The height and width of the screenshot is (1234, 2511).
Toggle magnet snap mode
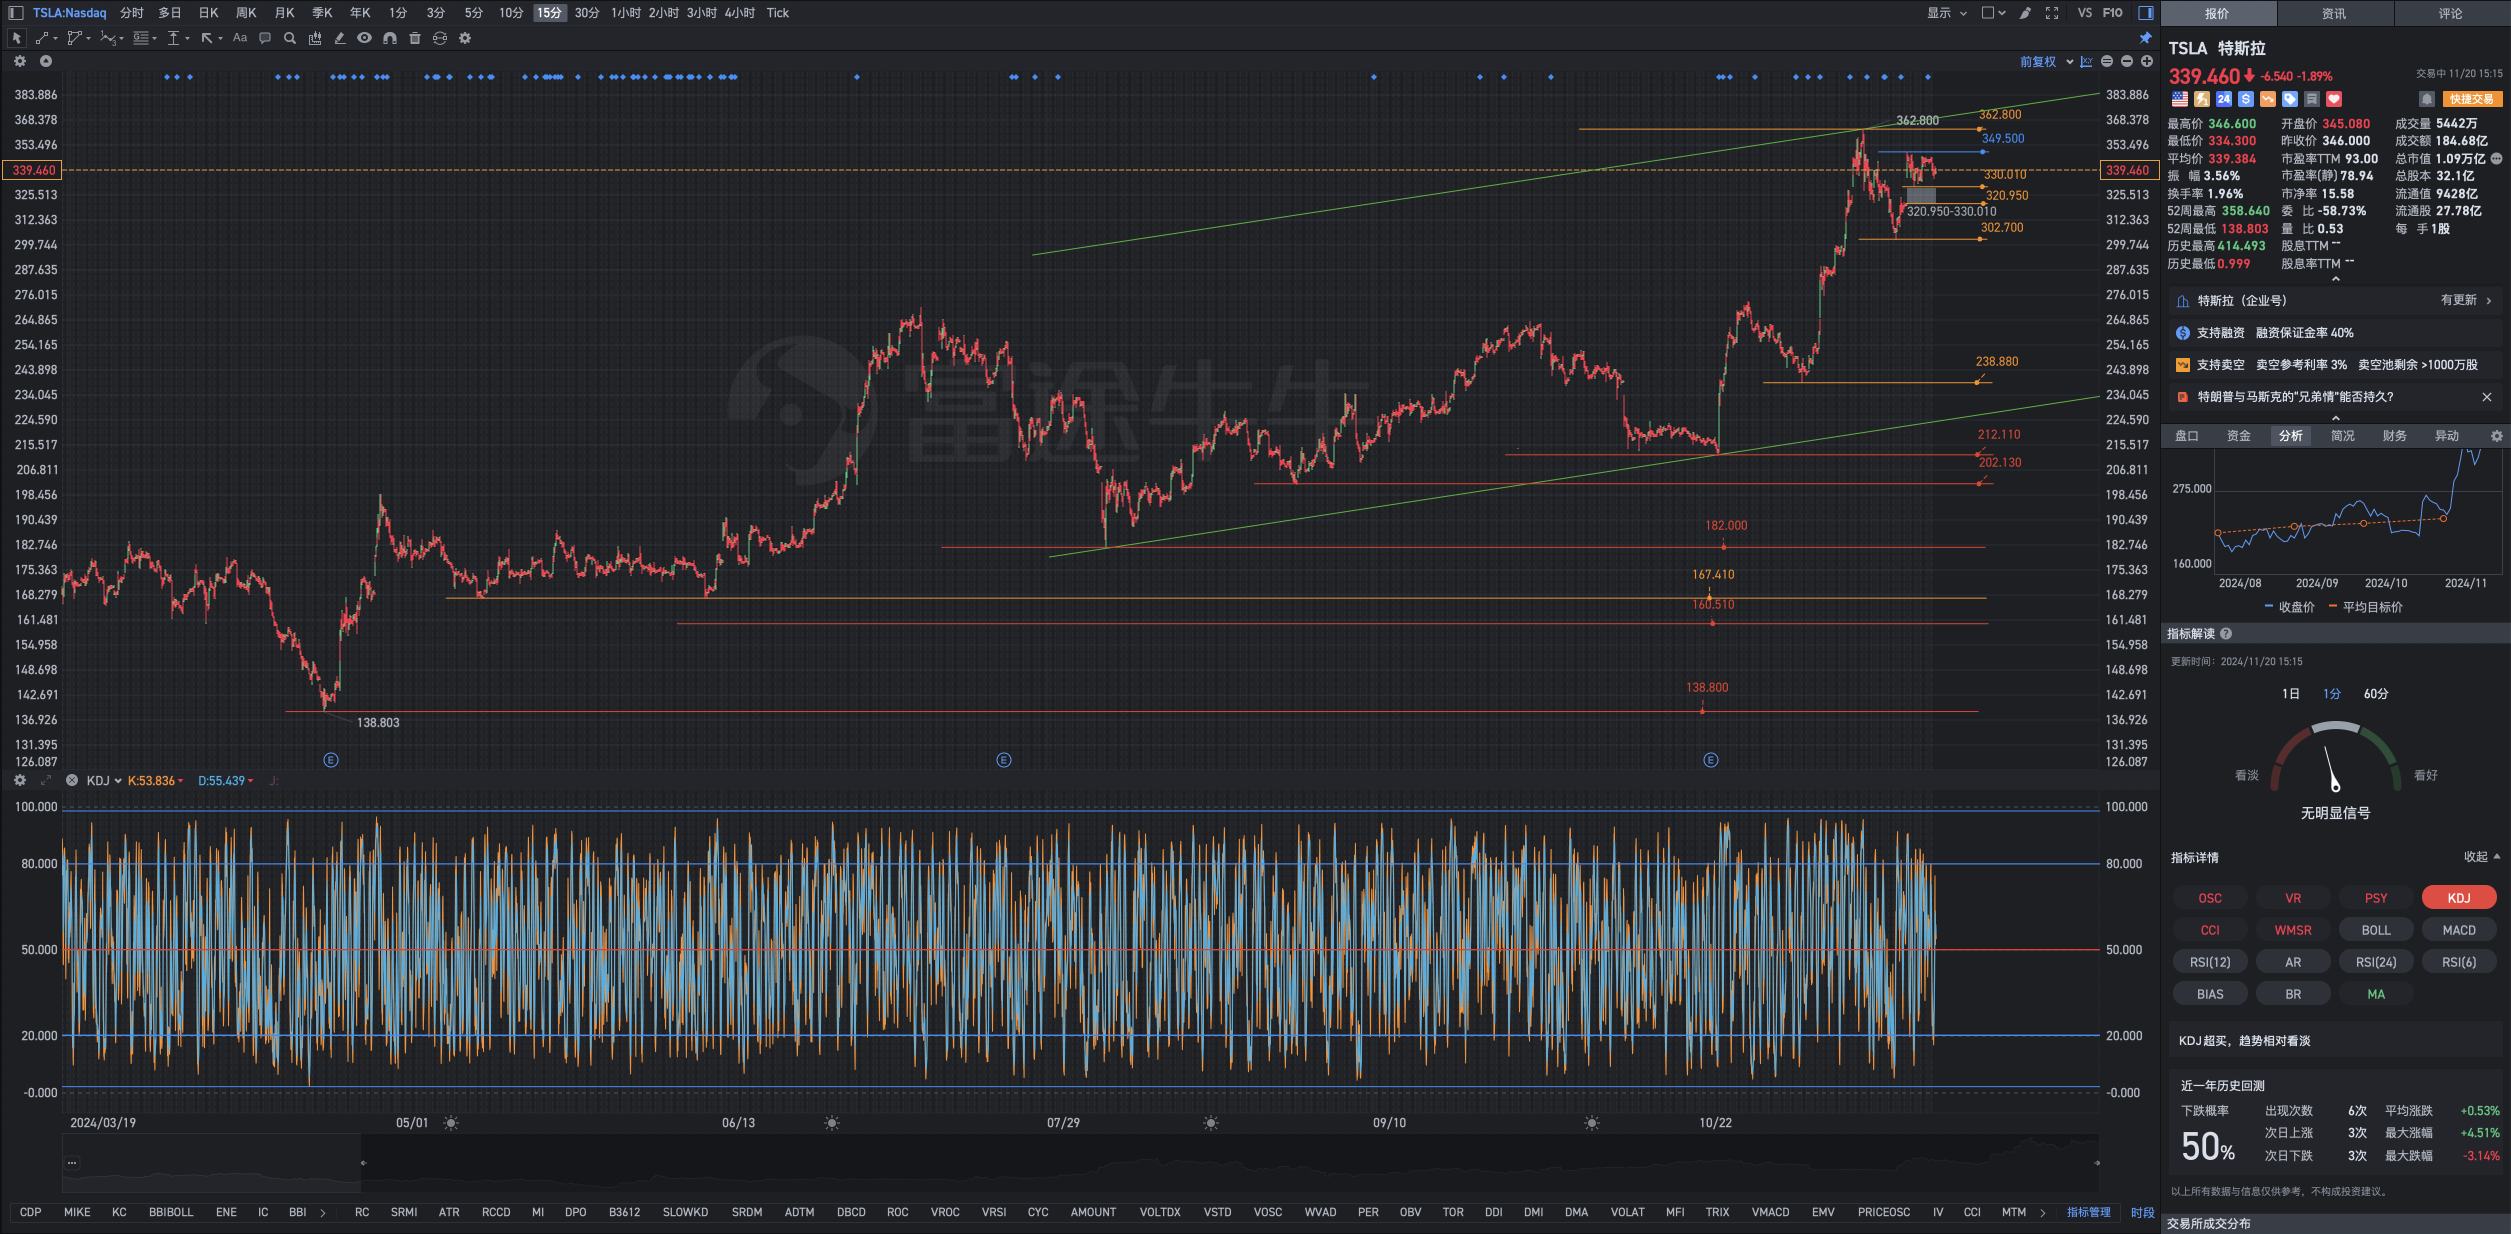(x=390, y=38)
